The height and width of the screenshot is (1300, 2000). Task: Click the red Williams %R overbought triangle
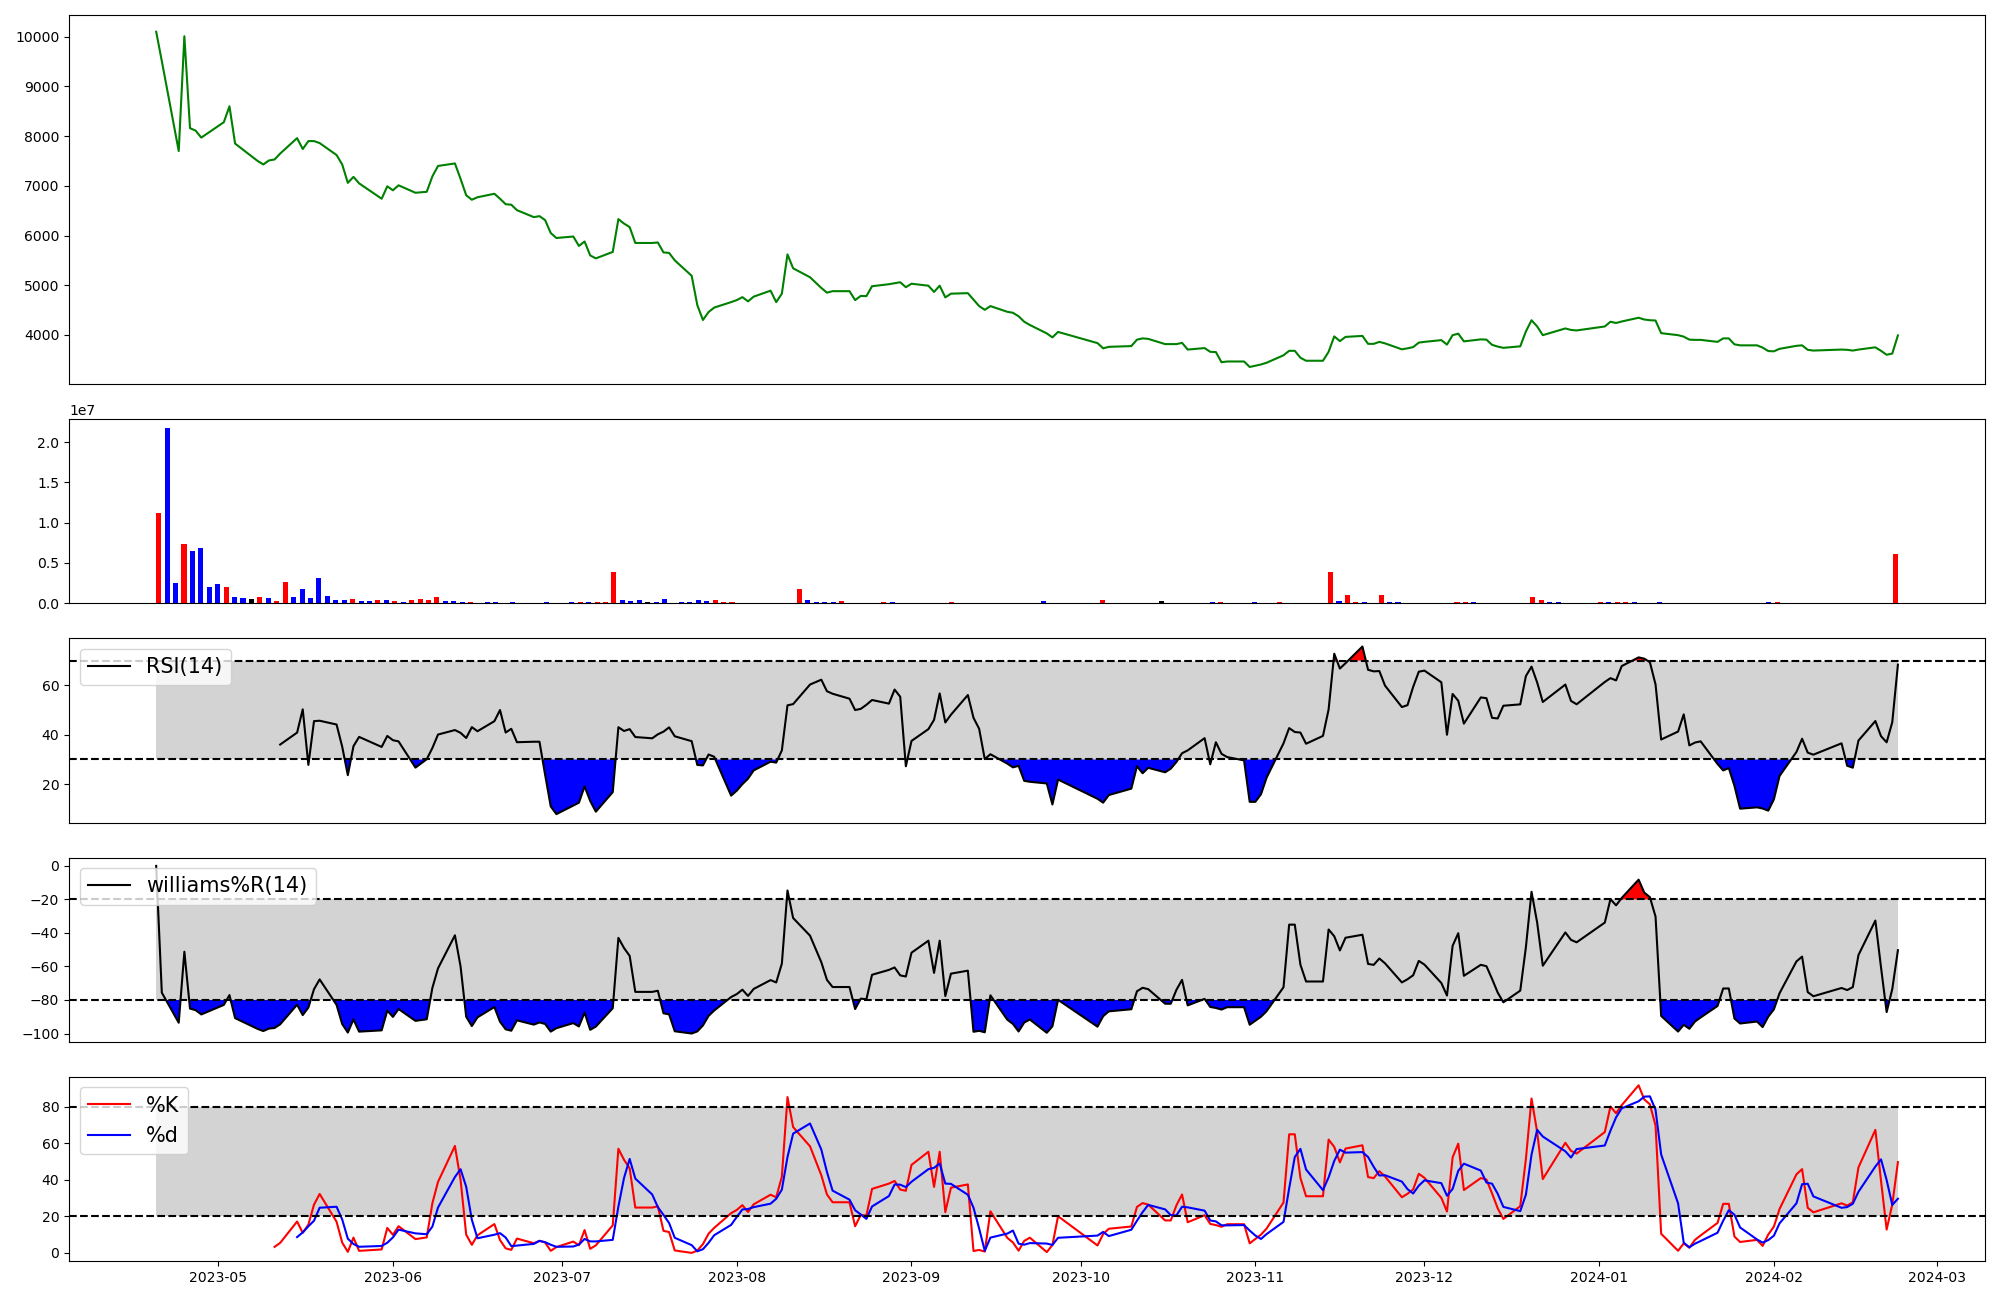(x=1636, y=891)
